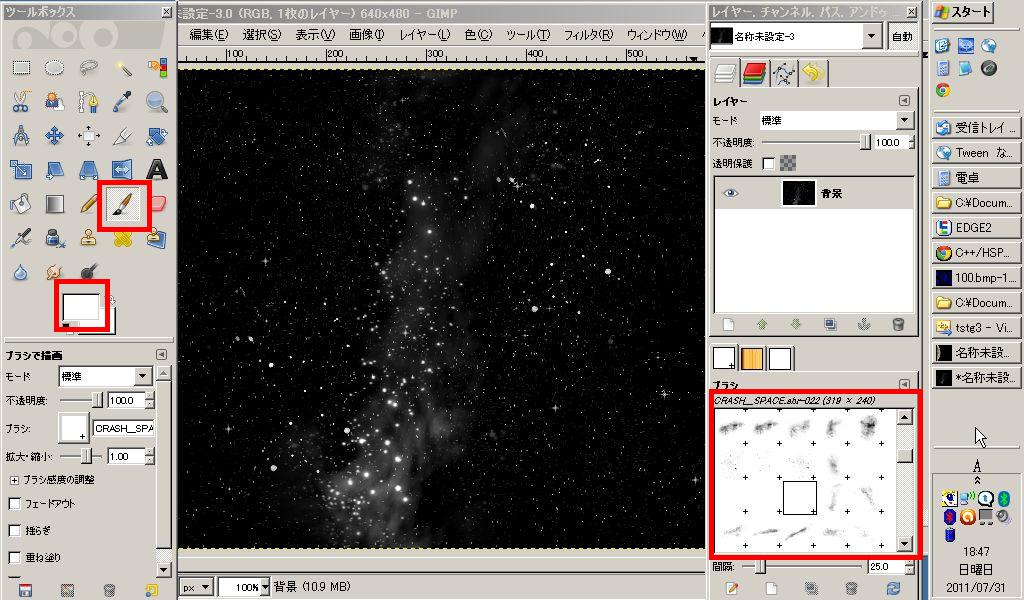The height and width of the screenshot is (600, 1024).
Task: Select the Select by Color tool
Action: (157, 67)
